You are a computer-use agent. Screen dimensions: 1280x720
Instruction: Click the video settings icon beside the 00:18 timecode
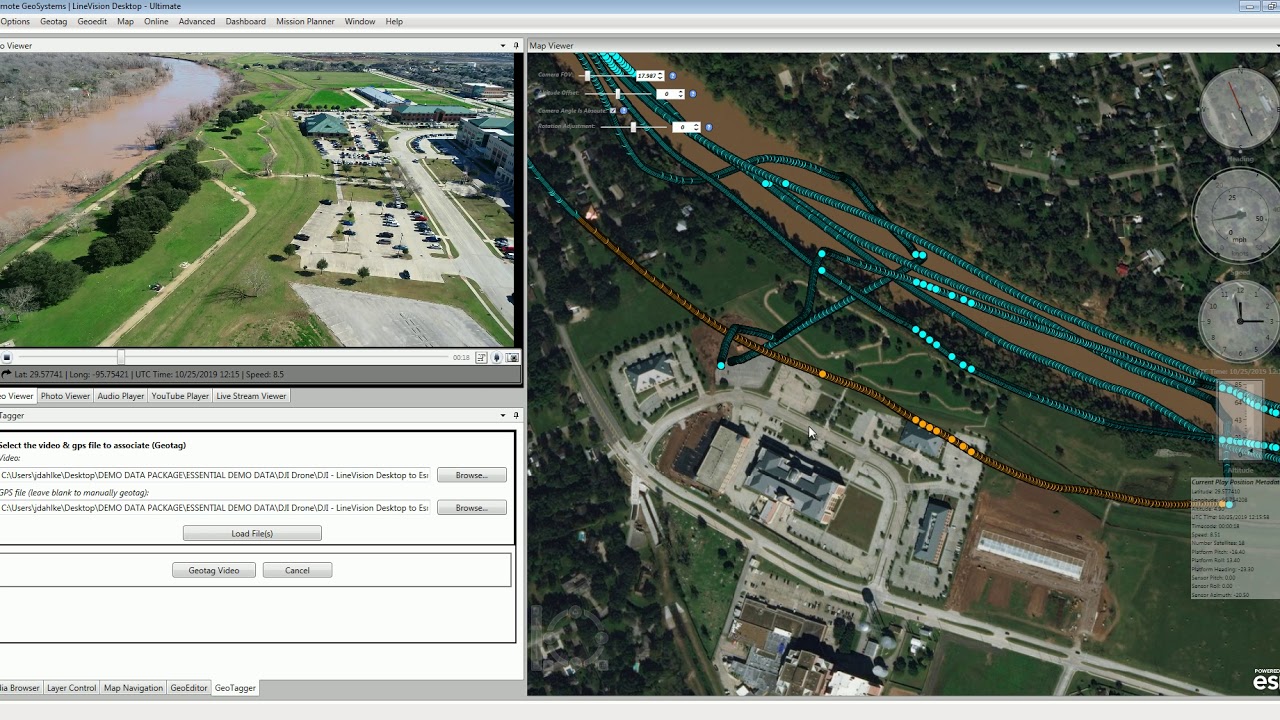click(481, 358)
